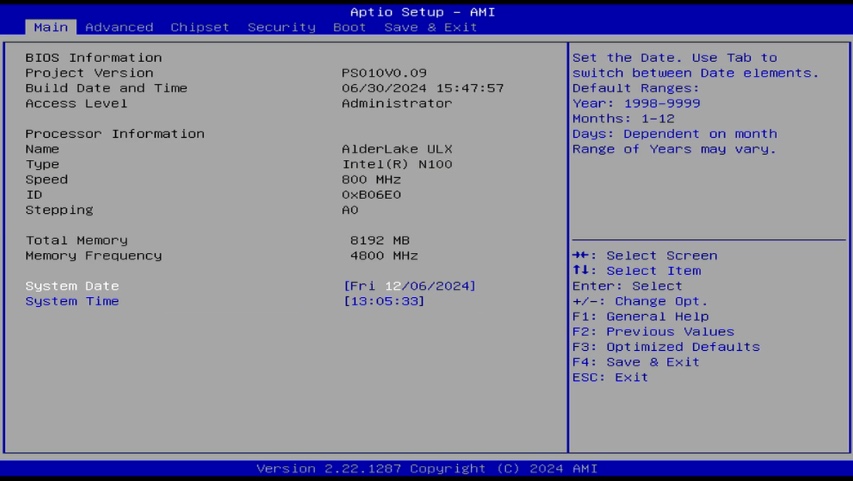Click the AlderLake ULX value

pos(397,149)
